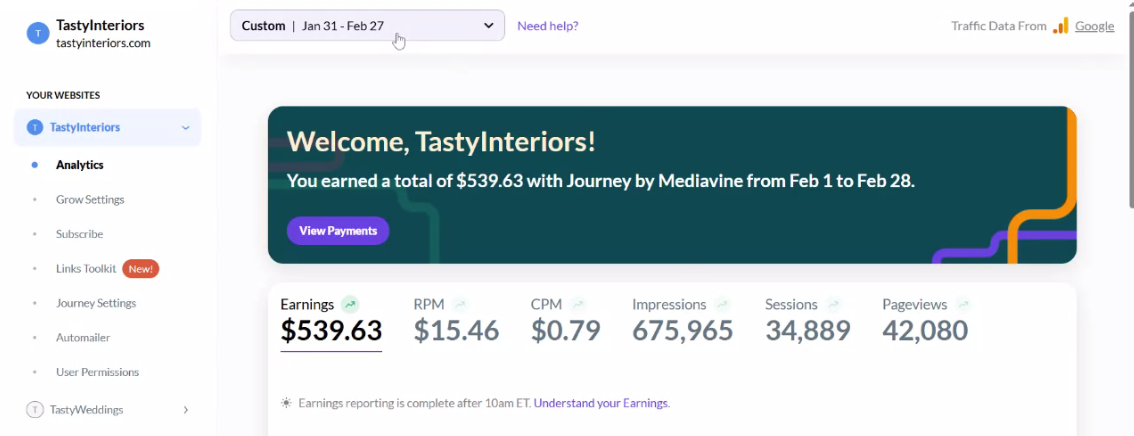Click the Traffic Data From label
The height and width of the screenshot is (436, 1134).
[999, 26]
